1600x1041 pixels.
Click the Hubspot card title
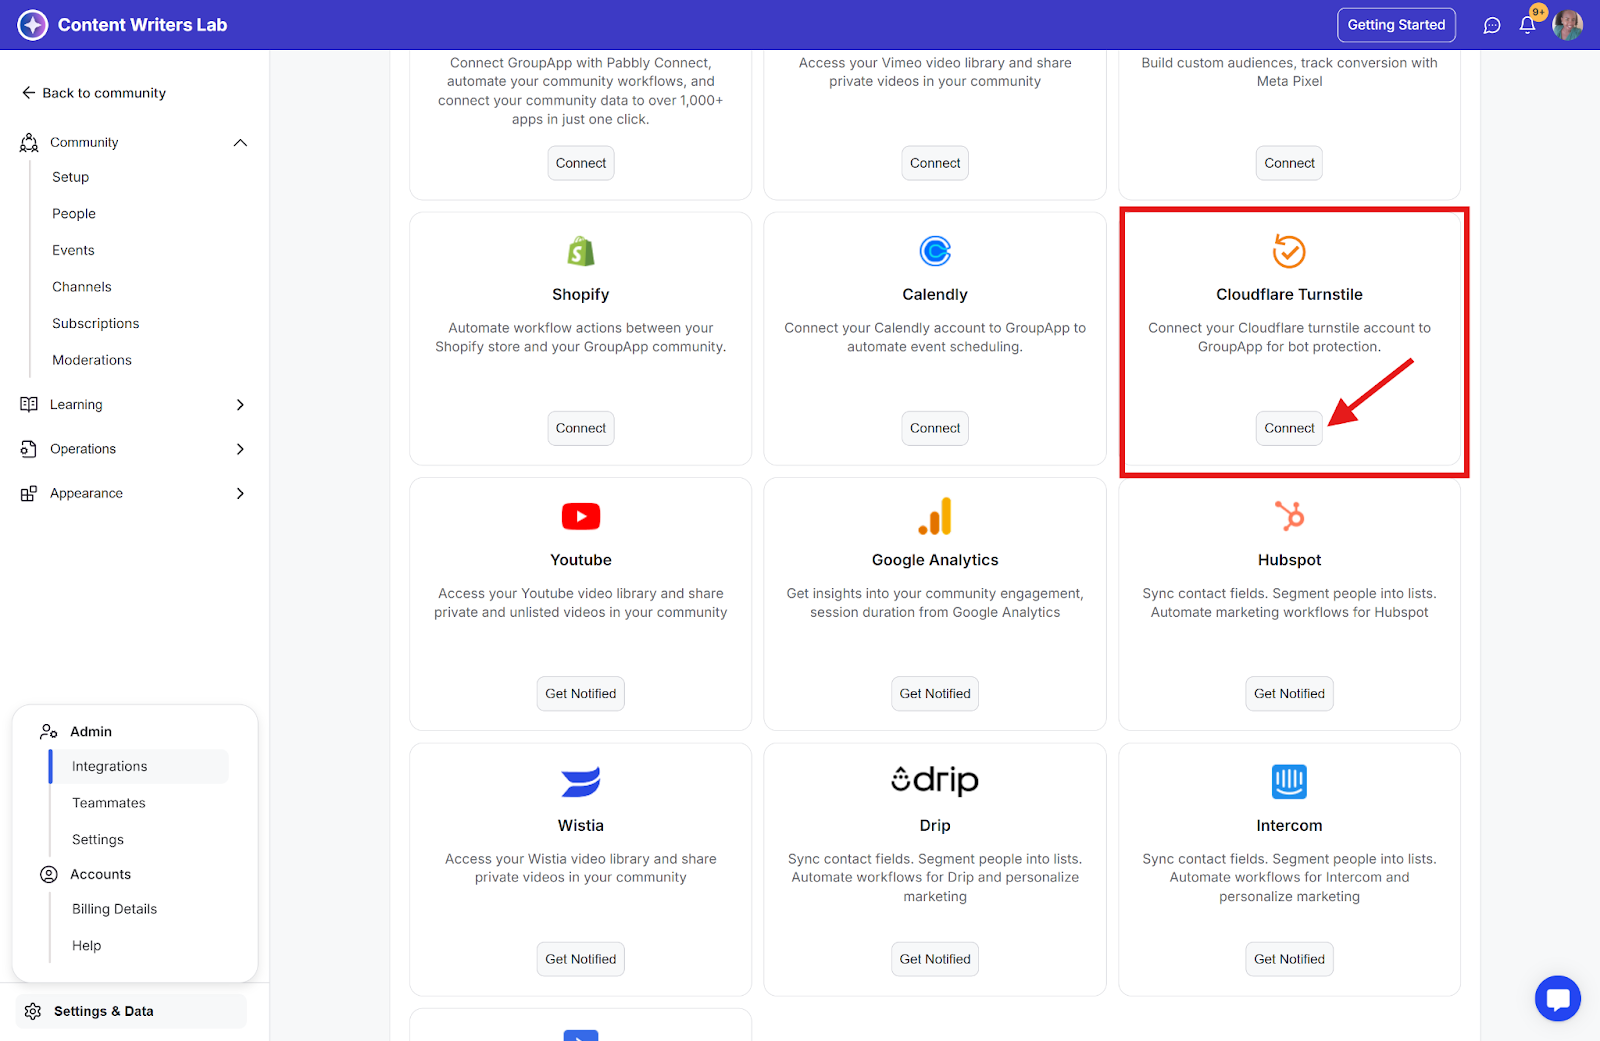[1289, 560]
